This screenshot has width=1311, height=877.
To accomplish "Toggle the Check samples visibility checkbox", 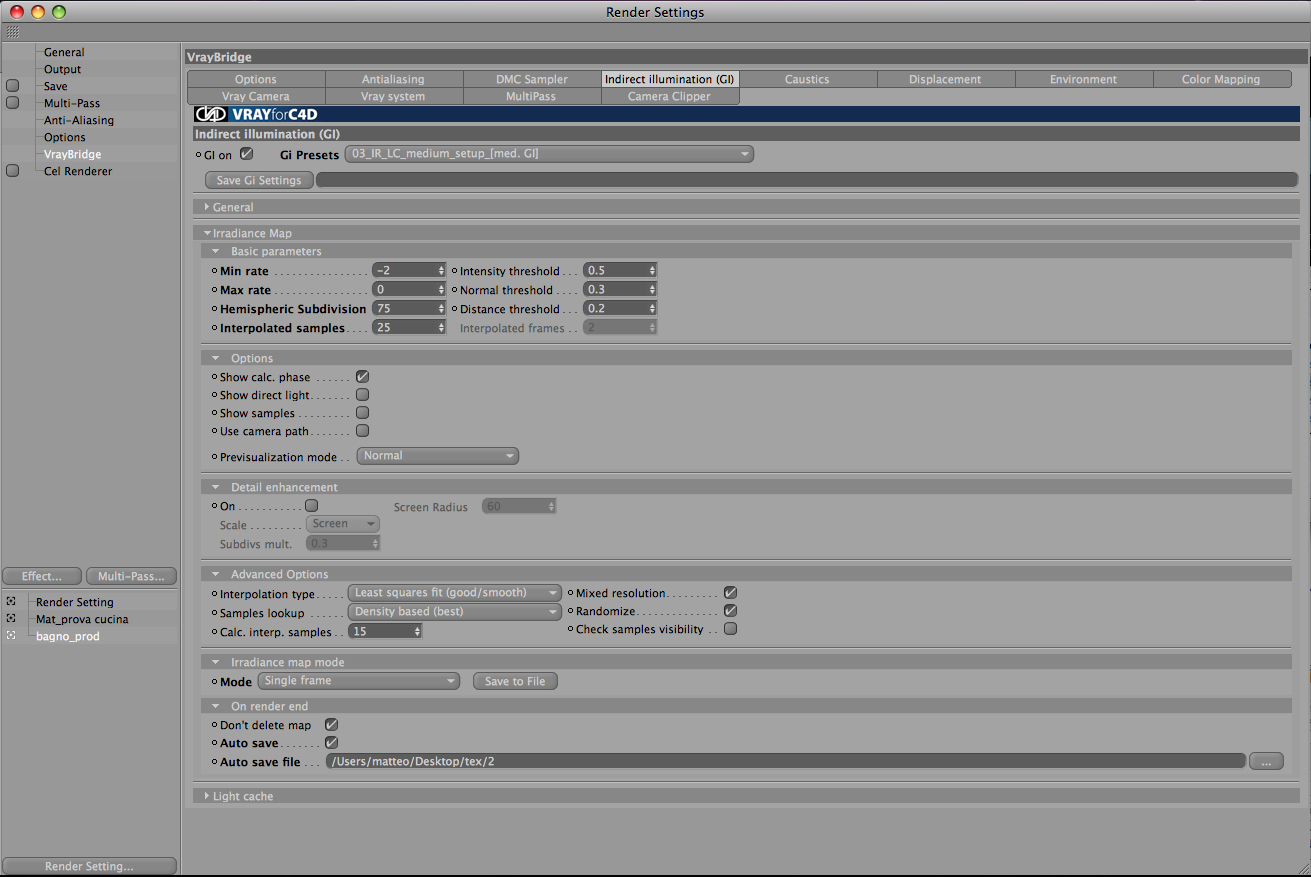I will click(731, 629).
